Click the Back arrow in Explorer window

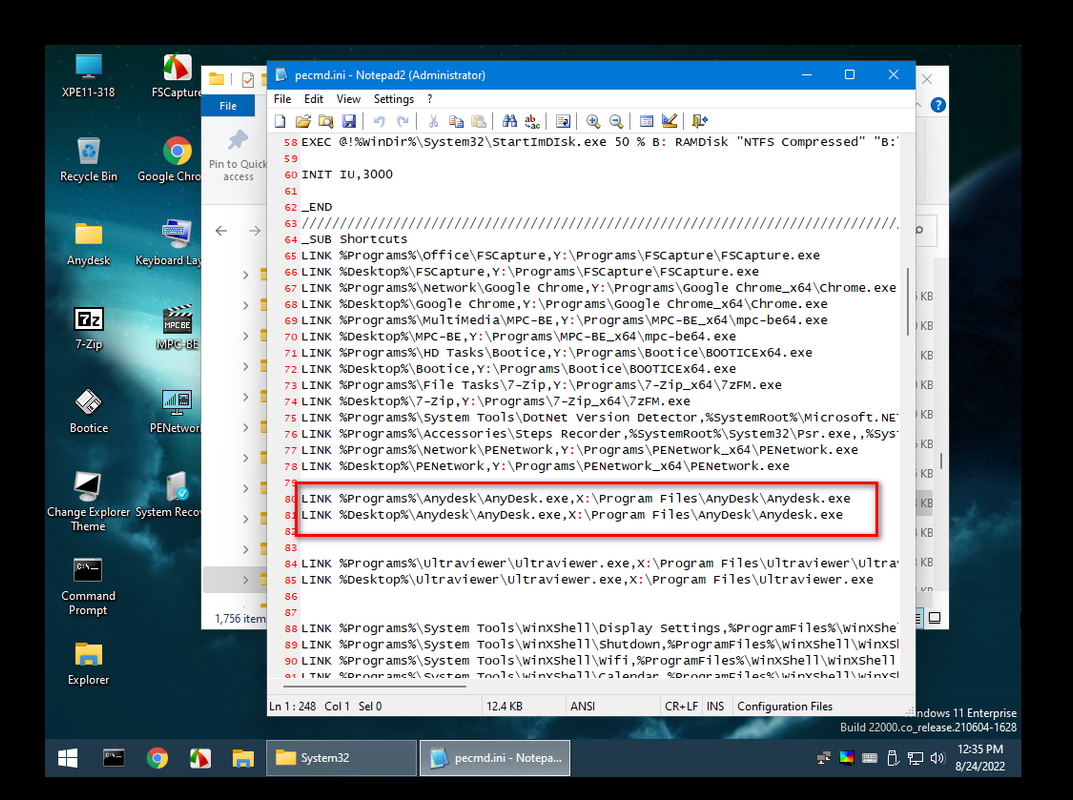click(x=221, y=231)
